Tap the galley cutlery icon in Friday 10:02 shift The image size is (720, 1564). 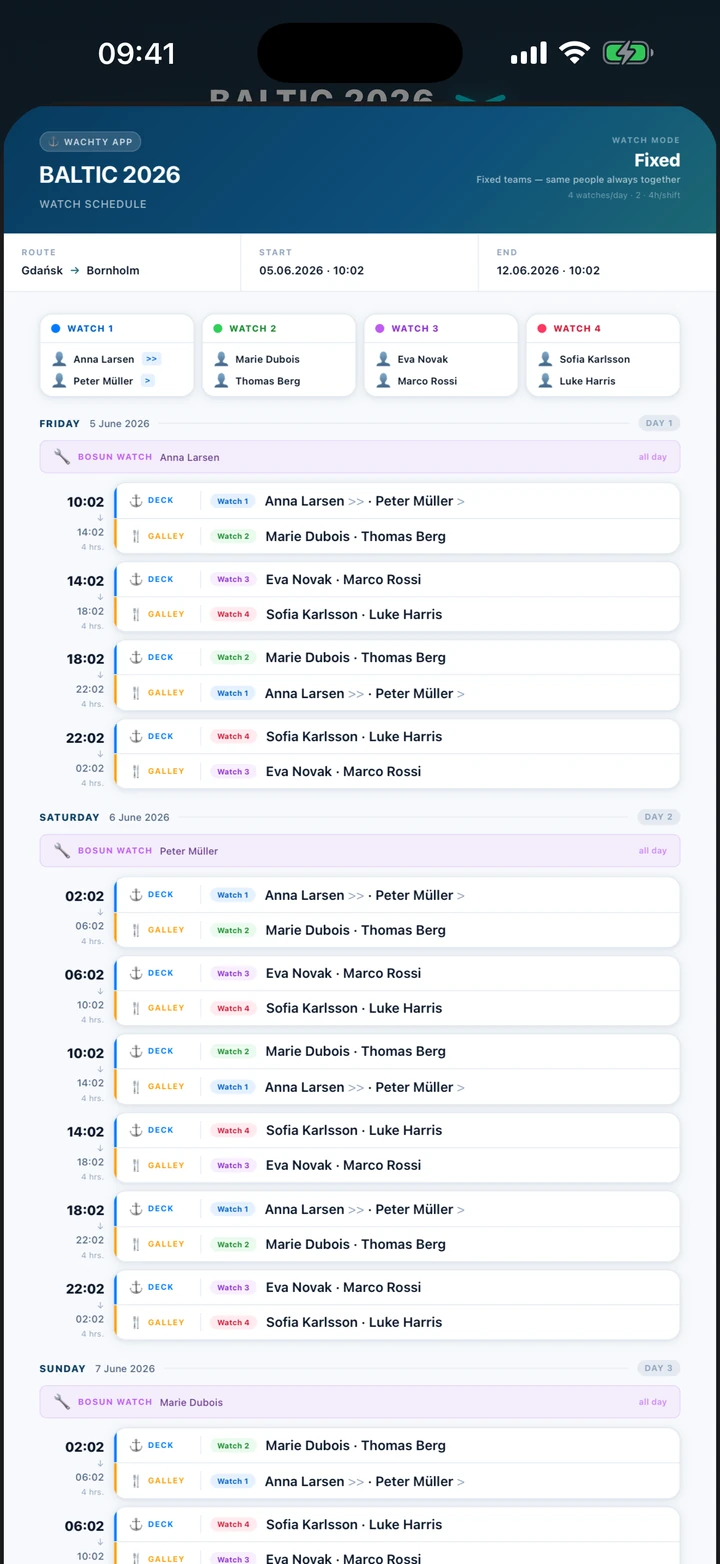coord(136,536)
